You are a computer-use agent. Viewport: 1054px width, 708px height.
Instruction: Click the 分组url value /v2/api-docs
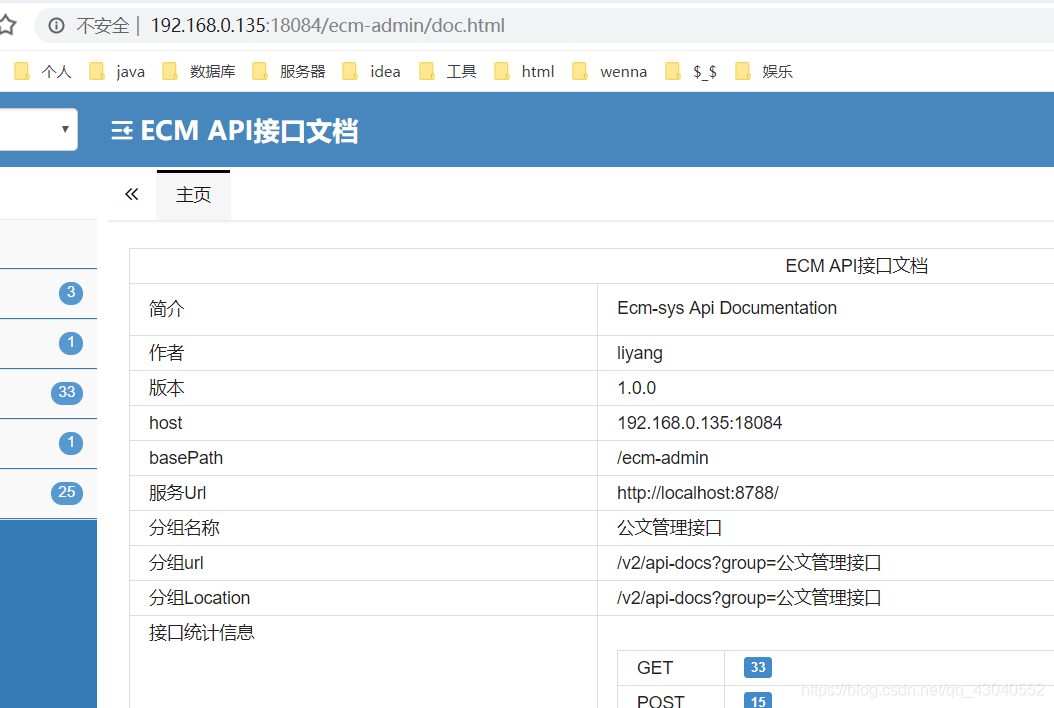pyautogui.click(x=749, y=563)
